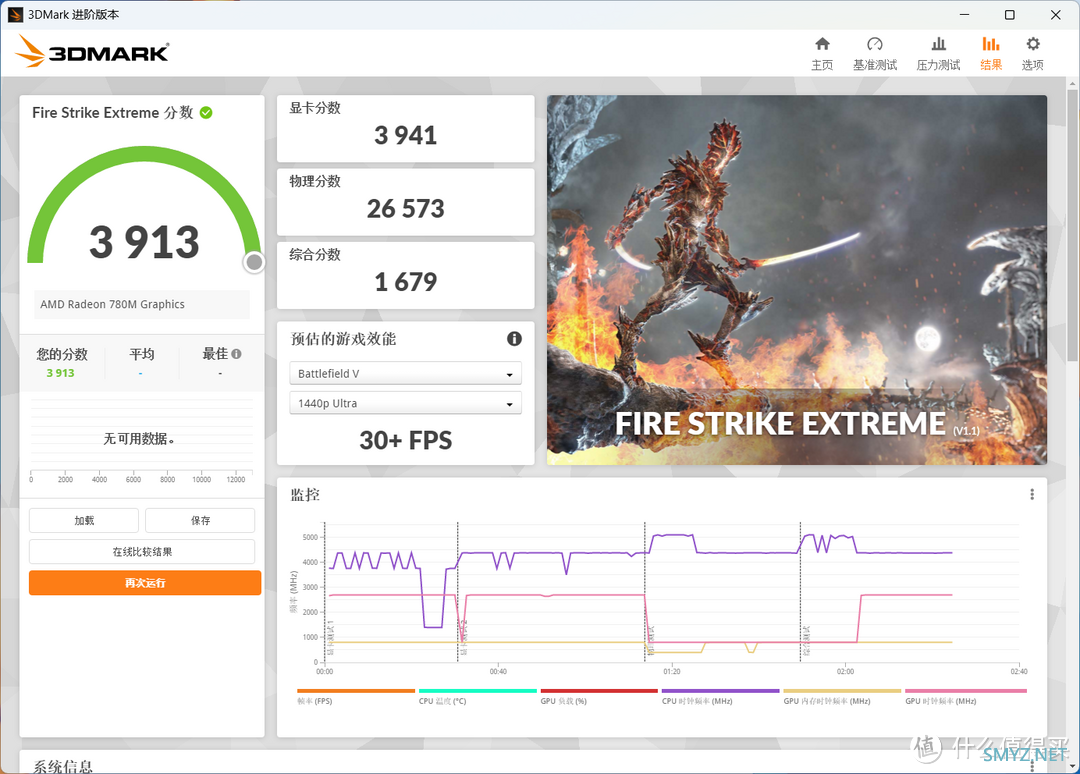Open the Benchmarks (基准测试) tab

pyautogui.click(x=875, y=54)
